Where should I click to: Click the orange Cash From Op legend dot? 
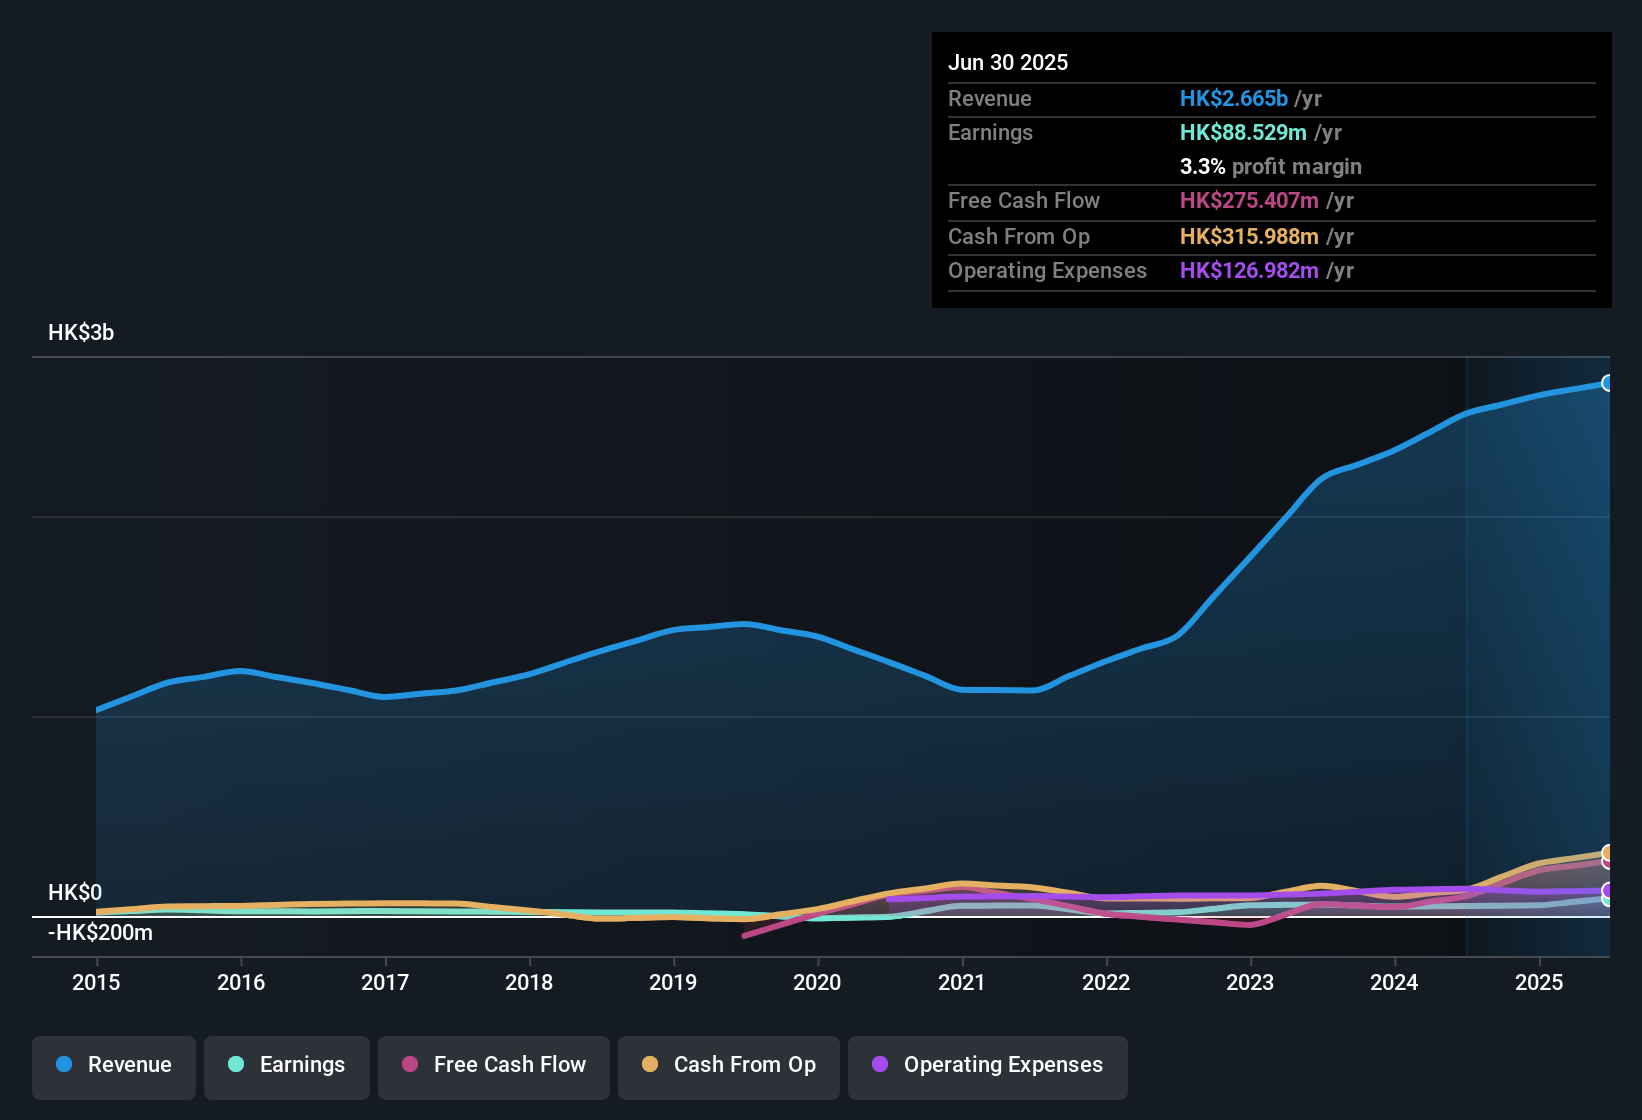(650, 1065)
